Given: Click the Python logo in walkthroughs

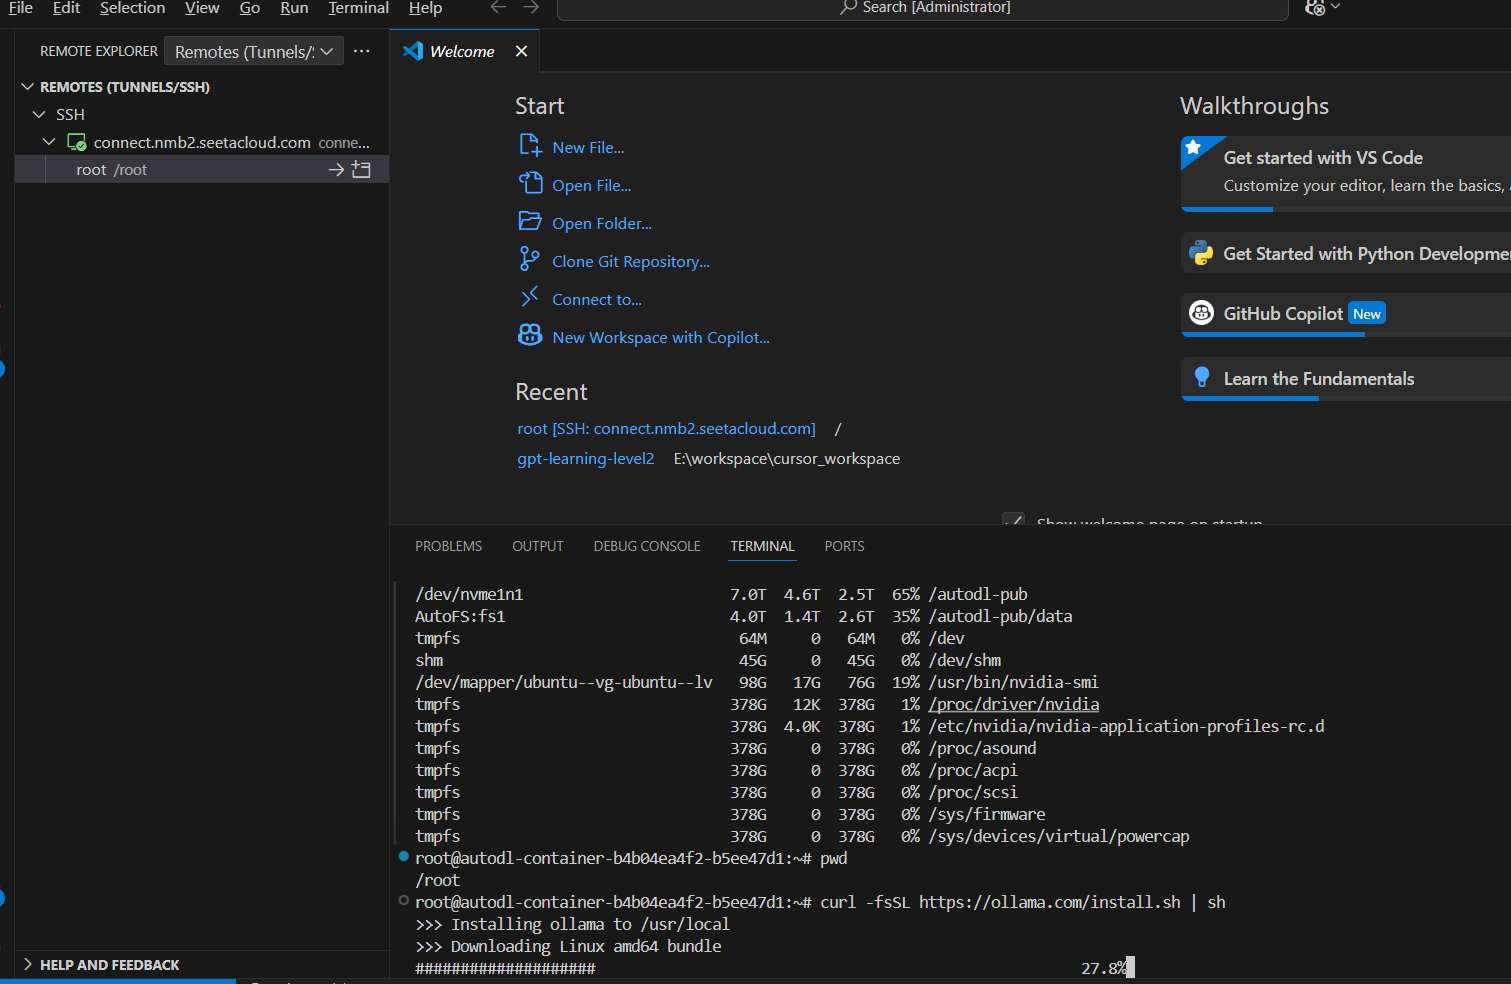Looking at the screenshot, I should click(x=1201, y=254).
